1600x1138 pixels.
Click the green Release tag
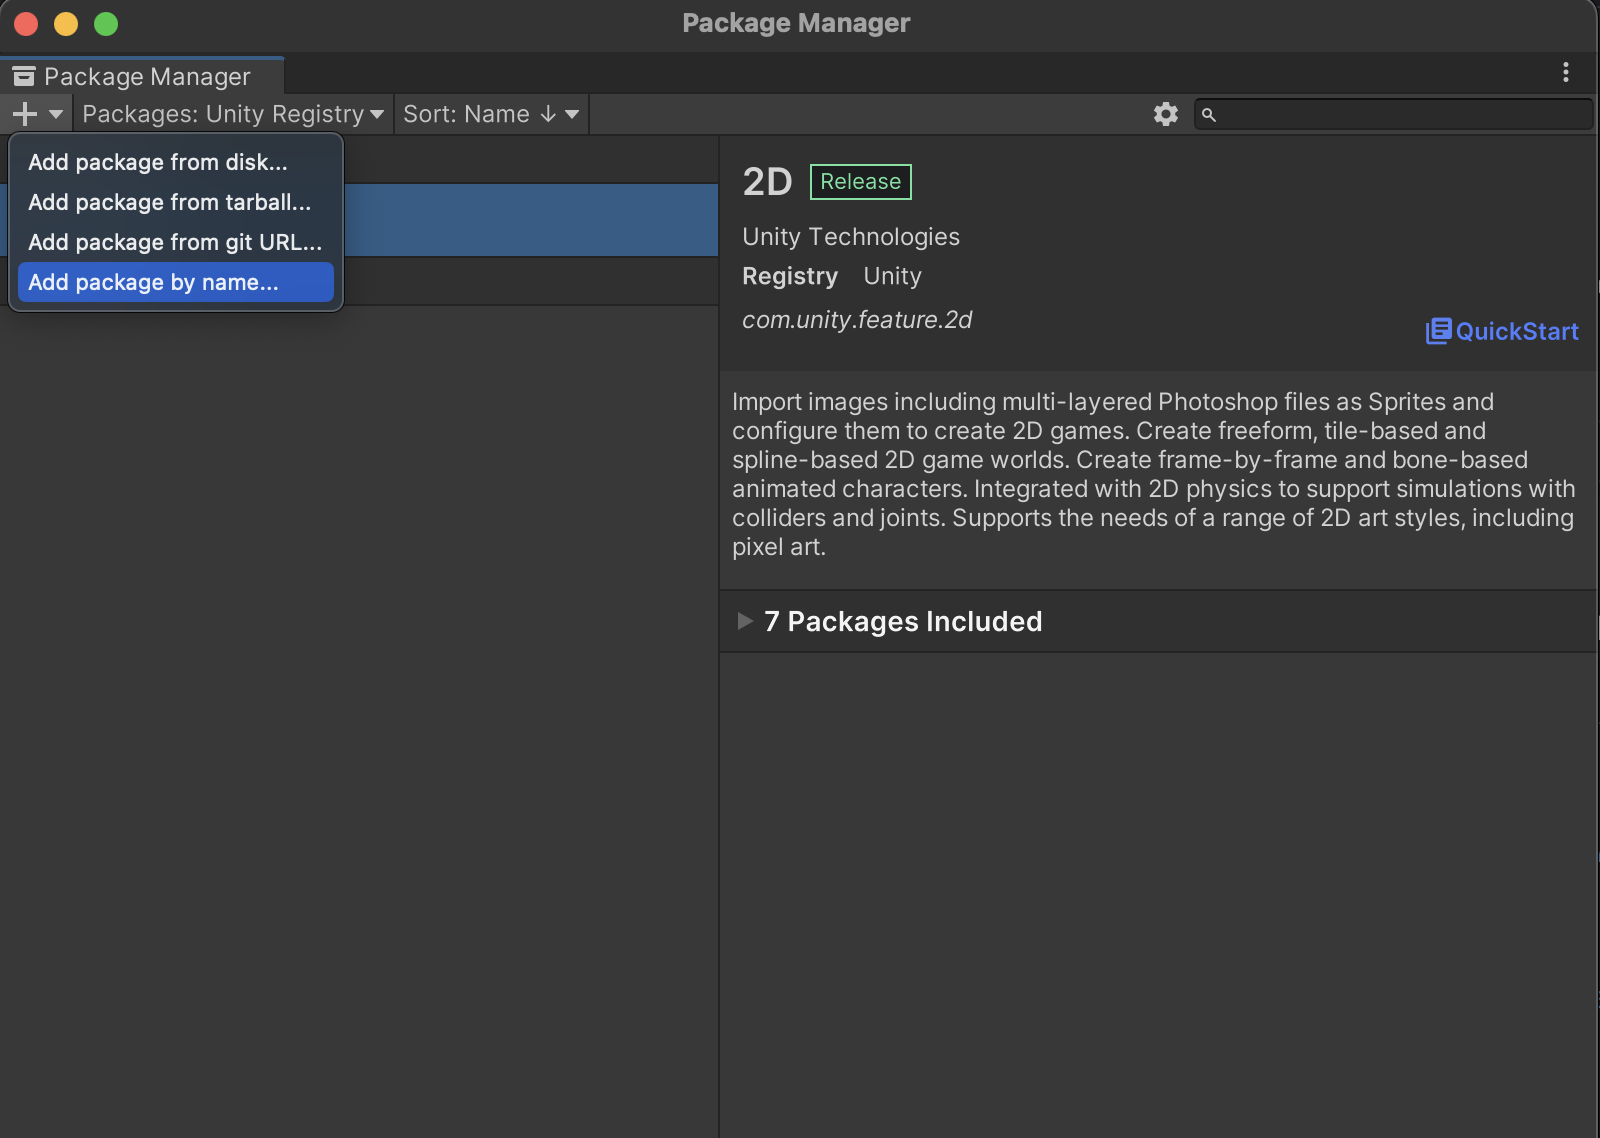tap(860, 182)
